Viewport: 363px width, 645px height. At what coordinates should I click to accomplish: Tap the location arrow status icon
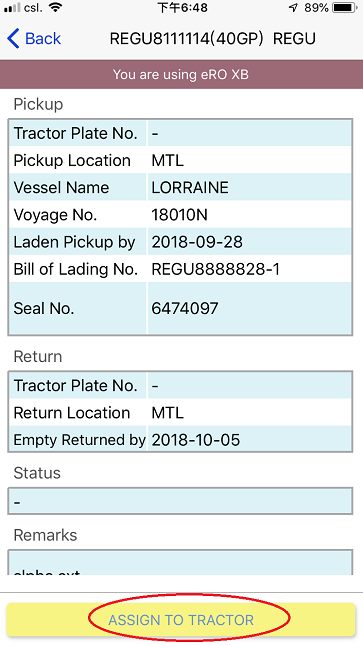tap(293, 8)
